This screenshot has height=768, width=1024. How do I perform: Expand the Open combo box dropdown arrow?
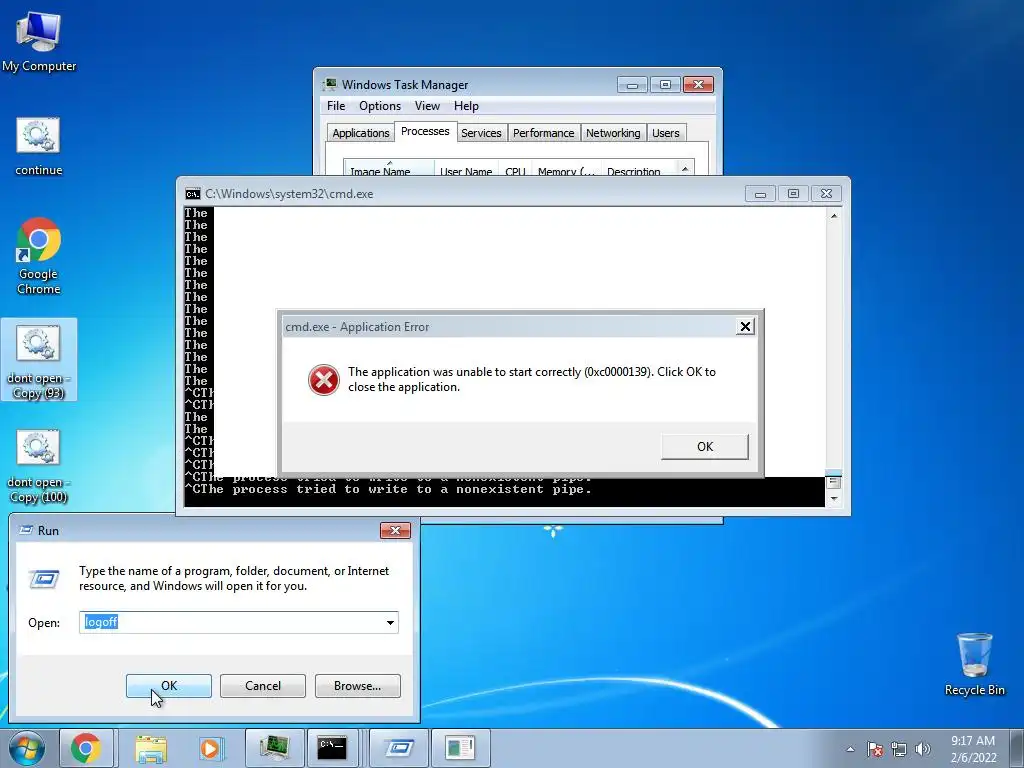pos(391,622)
